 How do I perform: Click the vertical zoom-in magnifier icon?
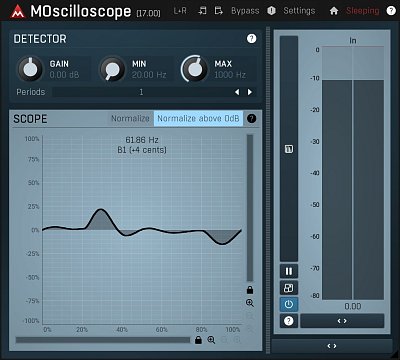pos(250,303)
